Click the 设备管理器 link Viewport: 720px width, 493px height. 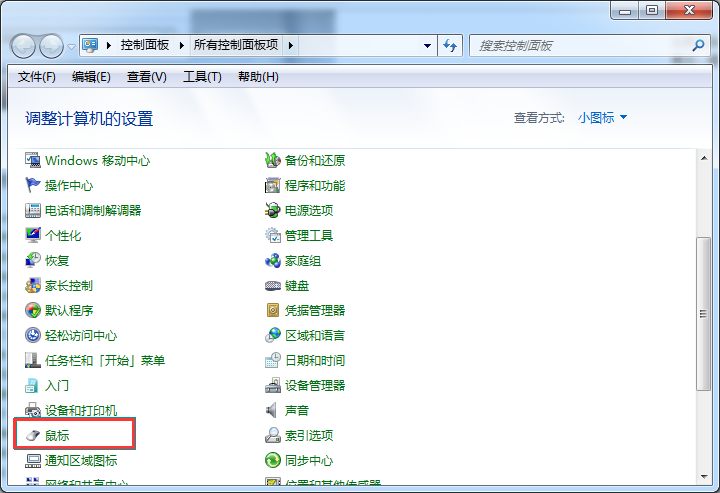315,386
